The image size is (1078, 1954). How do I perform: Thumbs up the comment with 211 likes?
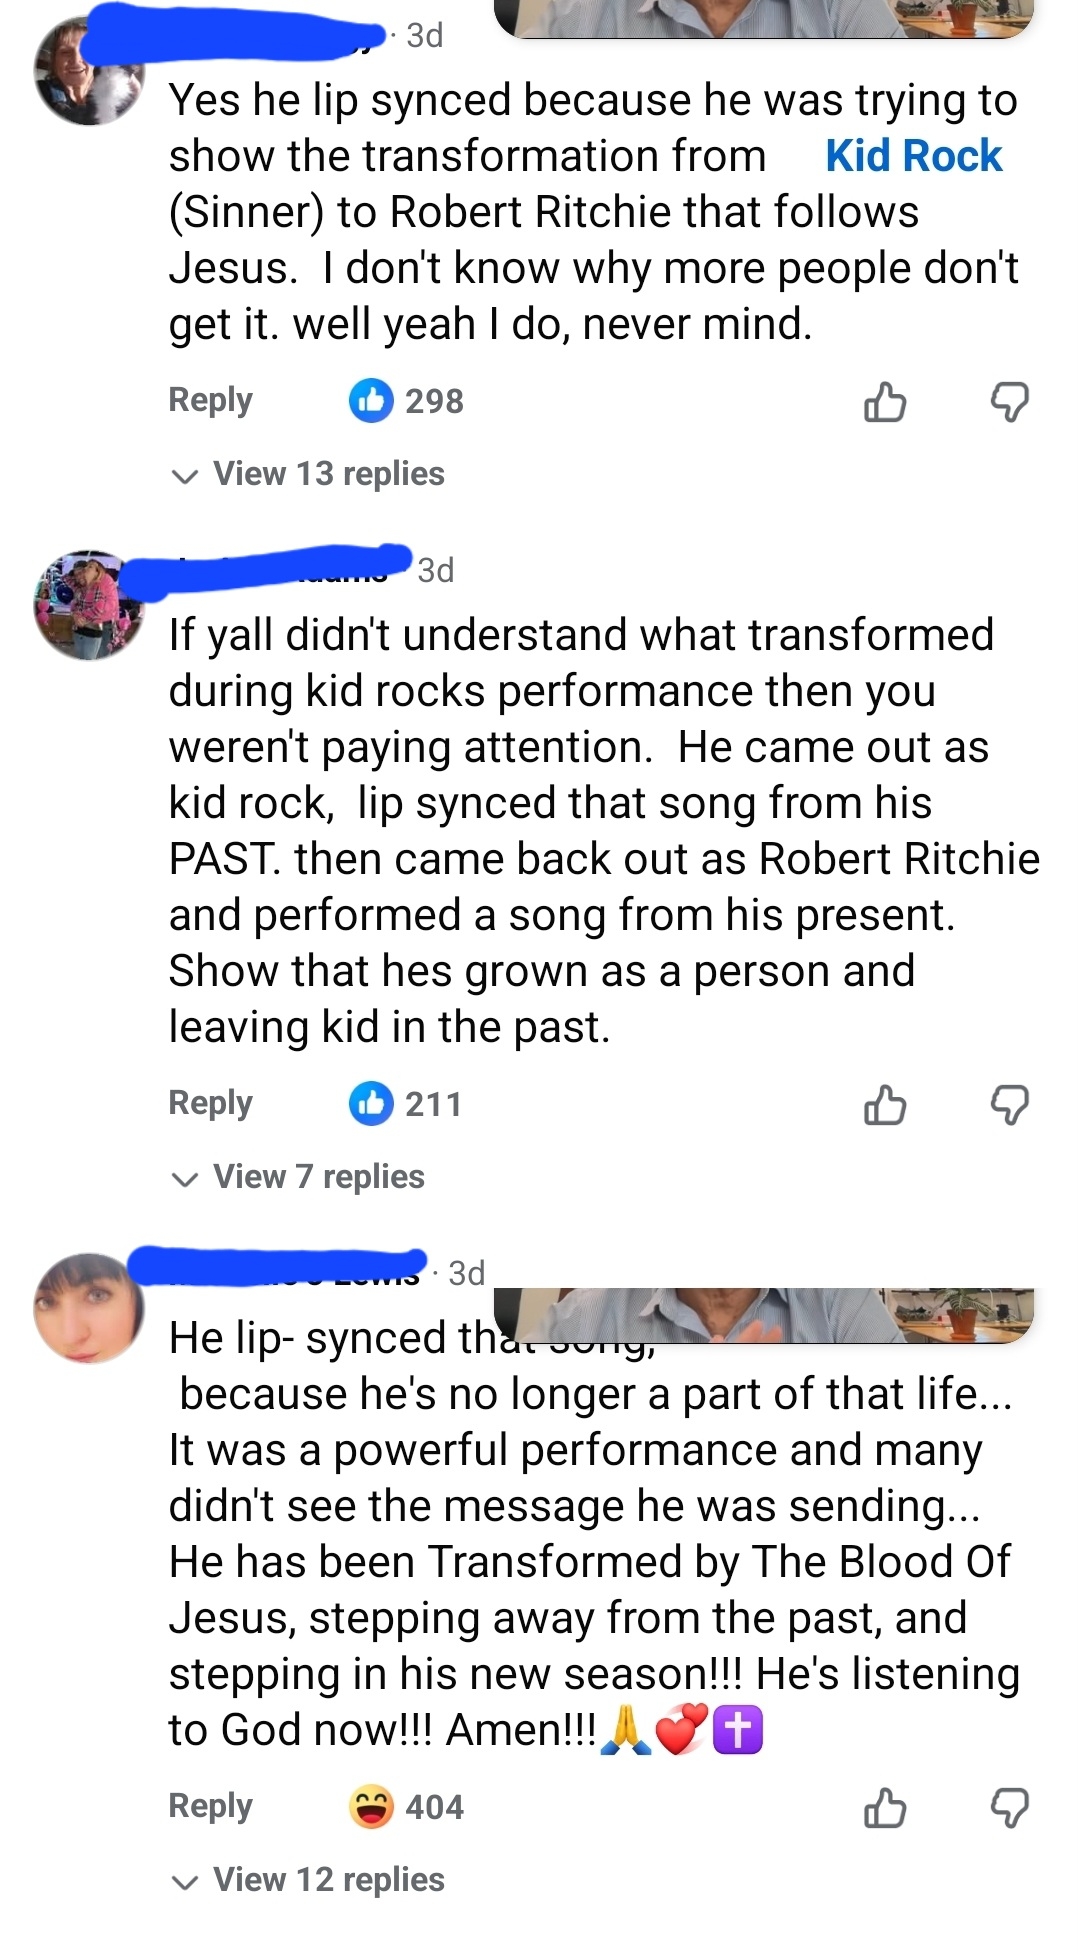pyautogui.click(x=885, y=1105)
